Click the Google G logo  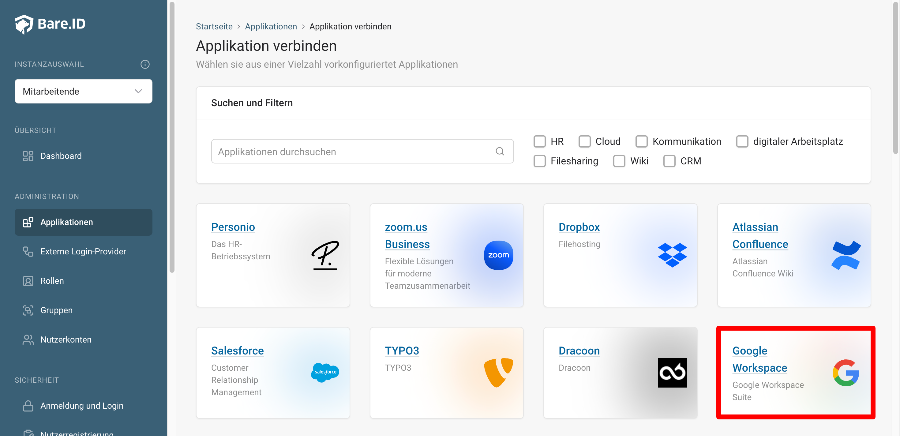pyautogui.click(x=846, y=372)
